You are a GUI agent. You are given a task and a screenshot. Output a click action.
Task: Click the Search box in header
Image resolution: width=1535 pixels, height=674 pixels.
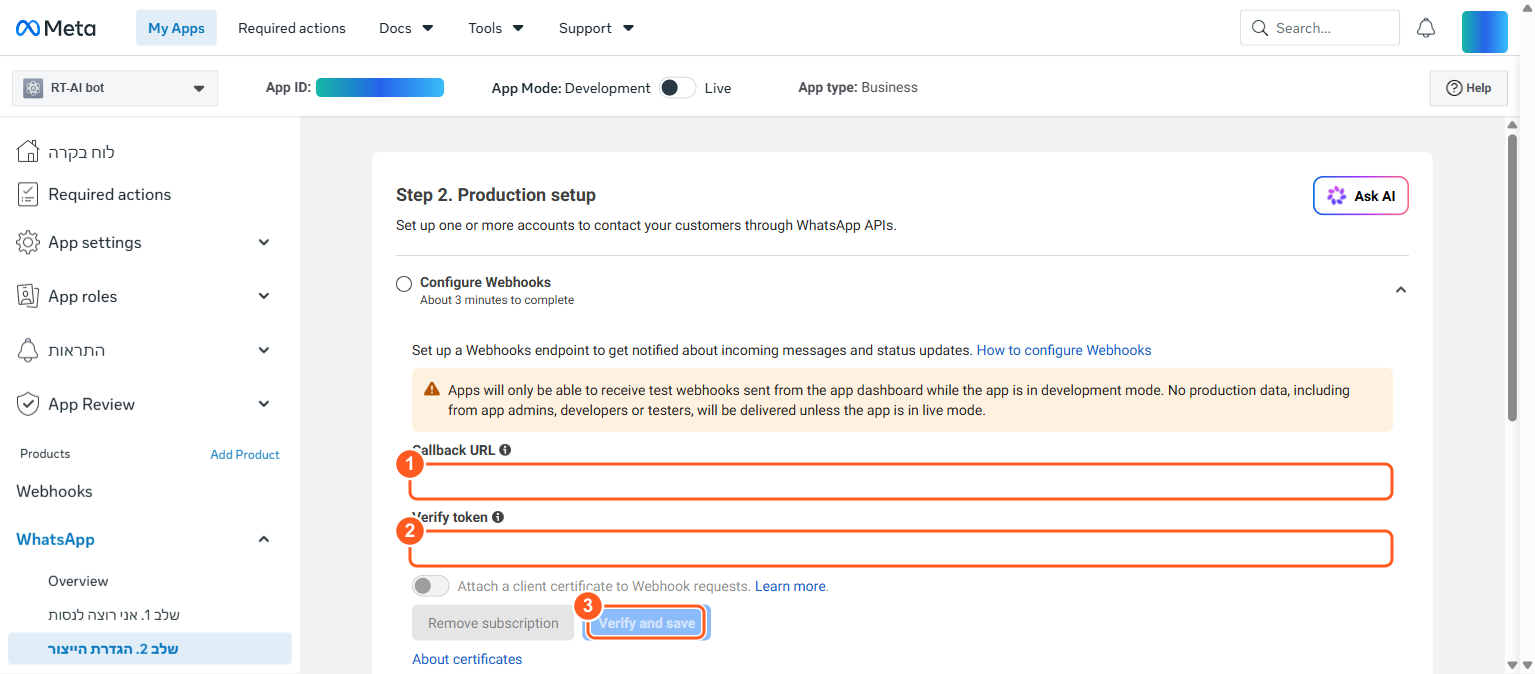pos(1319,28)
